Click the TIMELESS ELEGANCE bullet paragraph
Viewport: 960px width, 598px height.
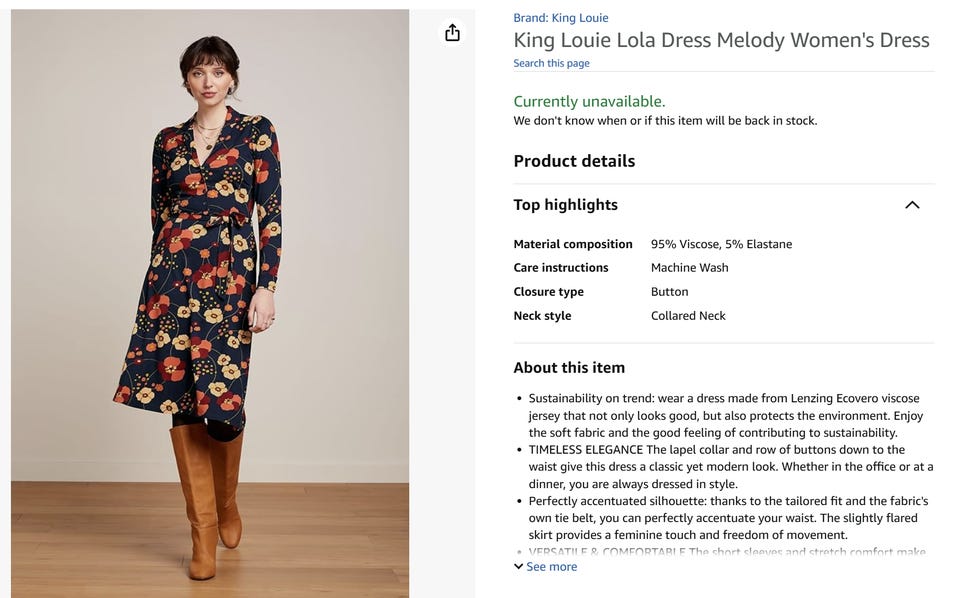(x=730, y=467)
